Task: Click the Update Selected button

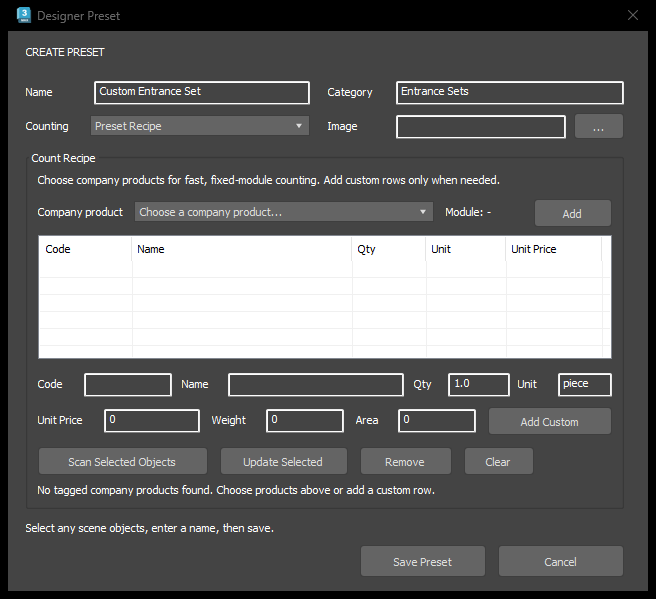Action: [284, 461]
